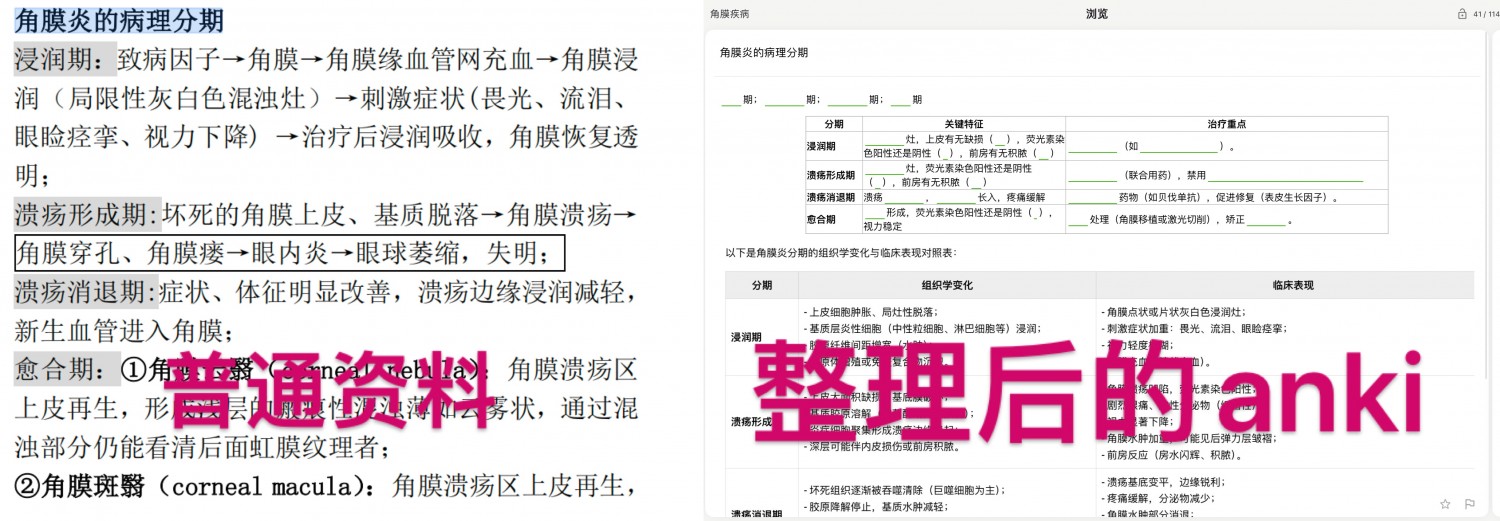The width and height of the screenshot is (1500, 521).
Task: Click highlighted 溃疡消退期 heading in left document
Action: coord(87,292)
